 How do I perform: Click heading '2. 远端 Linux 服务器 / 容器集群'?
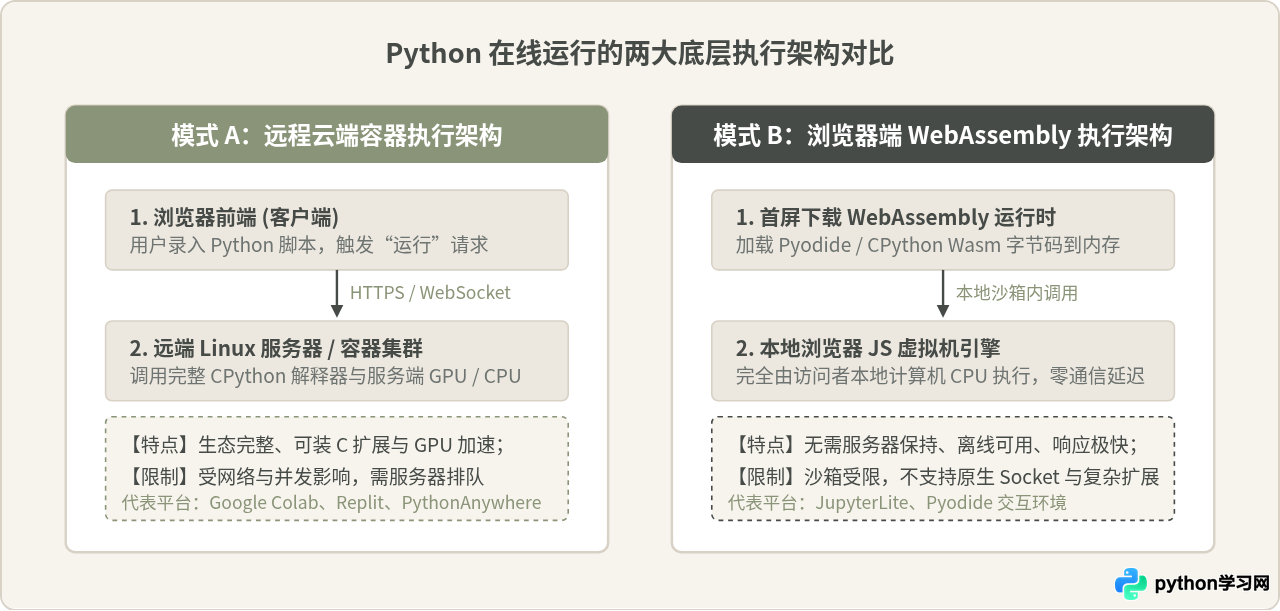(277, 348)
